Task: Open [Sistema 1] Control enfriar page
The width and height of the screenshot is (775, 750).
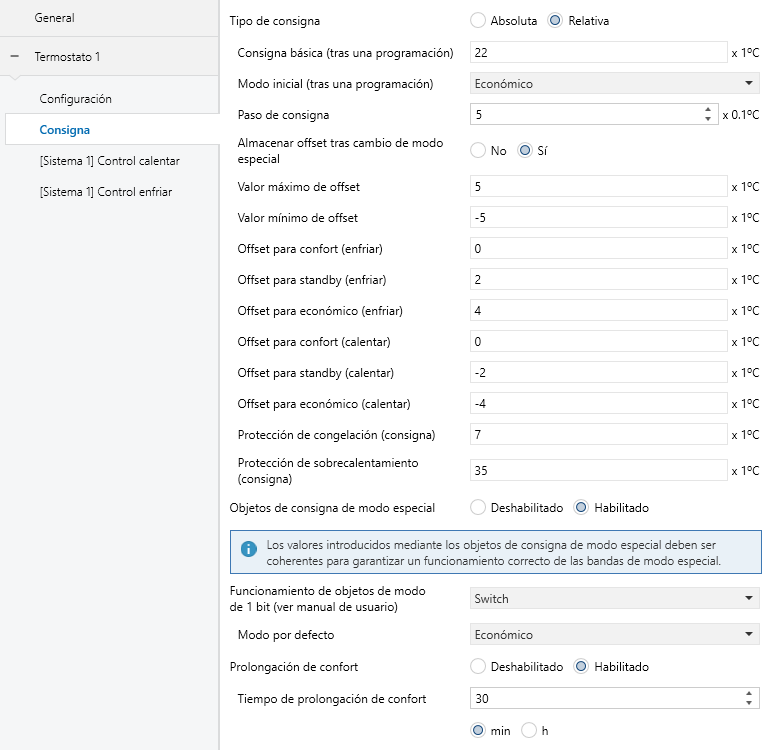Action: point(112,192)
